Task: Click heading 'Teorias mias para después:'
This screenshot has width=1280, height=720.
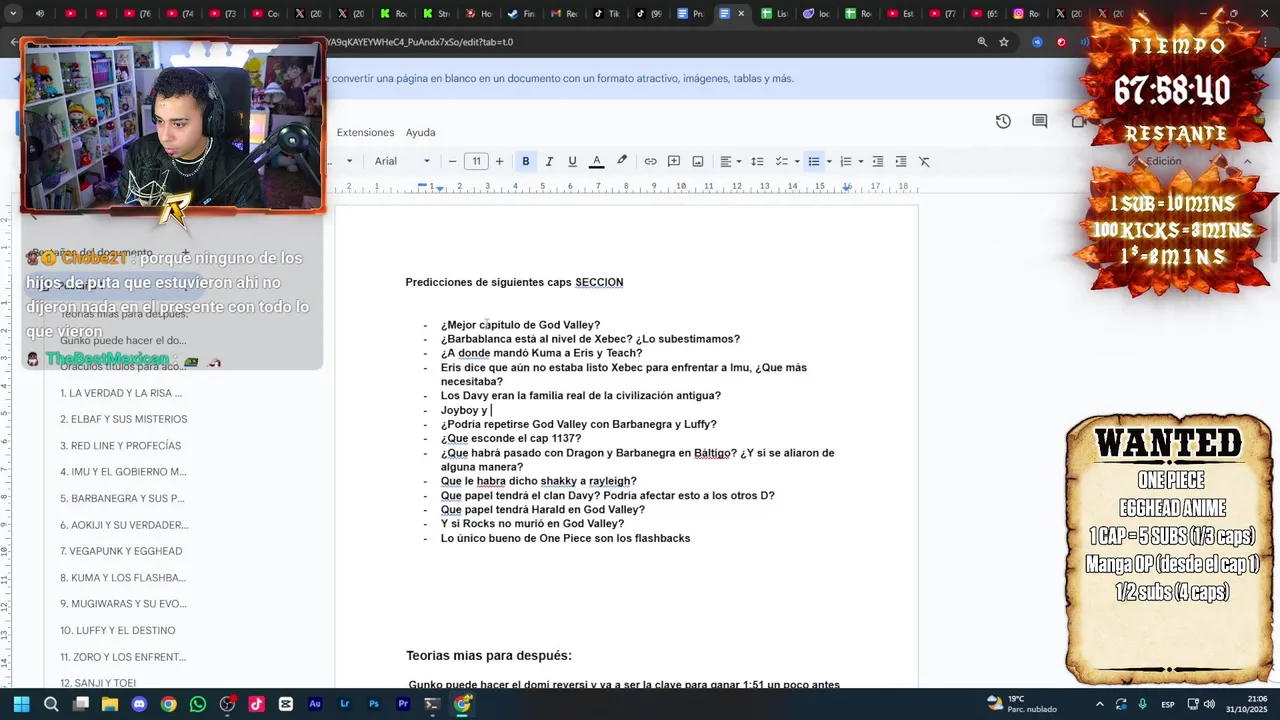Action: click(489, 655)
